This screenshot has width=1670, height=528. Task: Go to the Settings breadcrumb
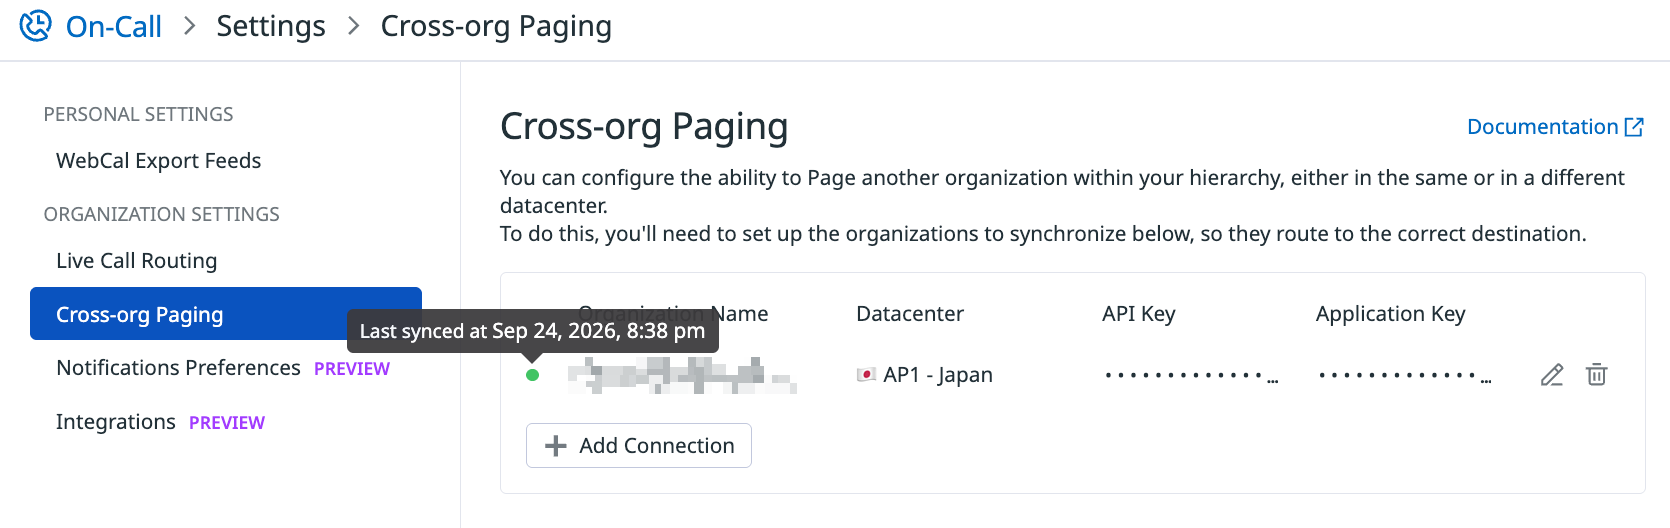coord(271,26)
